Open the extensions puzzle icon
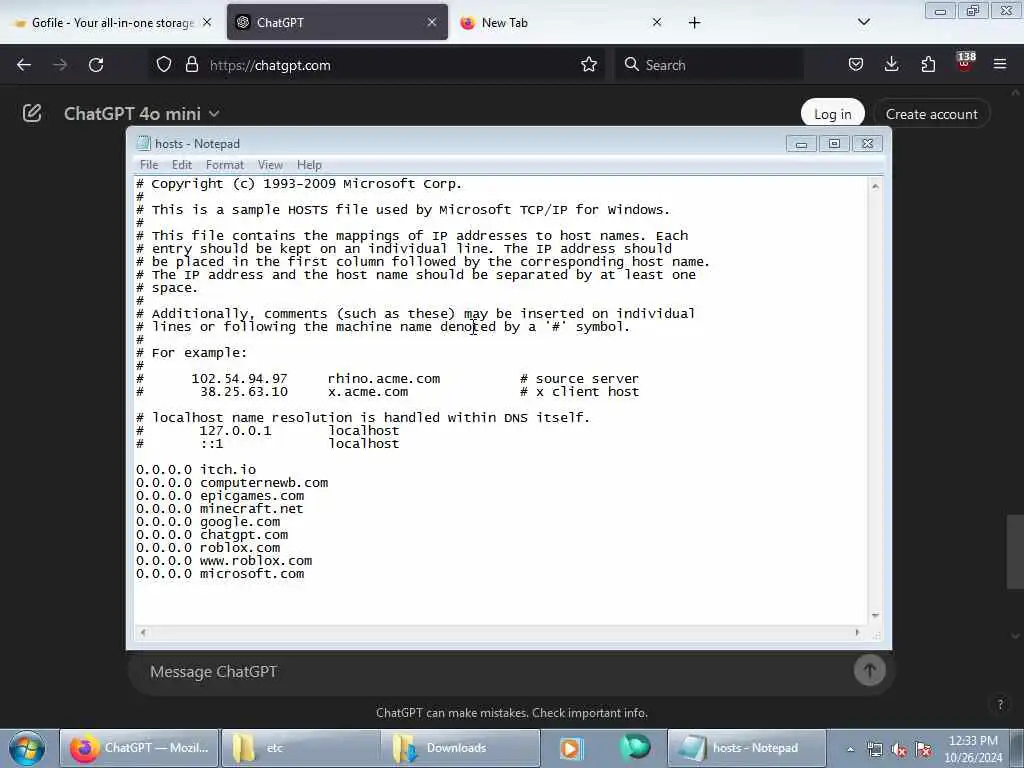The height and width of the screenshot is (768, 1024). 928,65
